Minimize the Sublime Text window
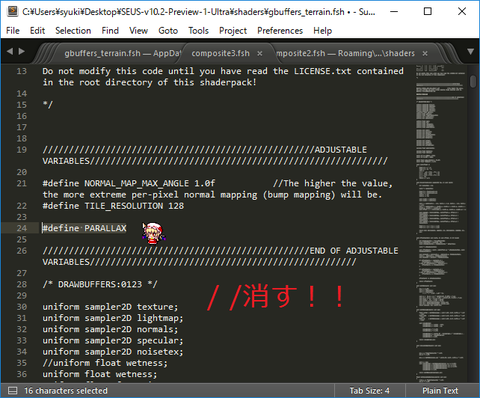Image resolution: width=480 pixels, height=398 pixels. 394,11
